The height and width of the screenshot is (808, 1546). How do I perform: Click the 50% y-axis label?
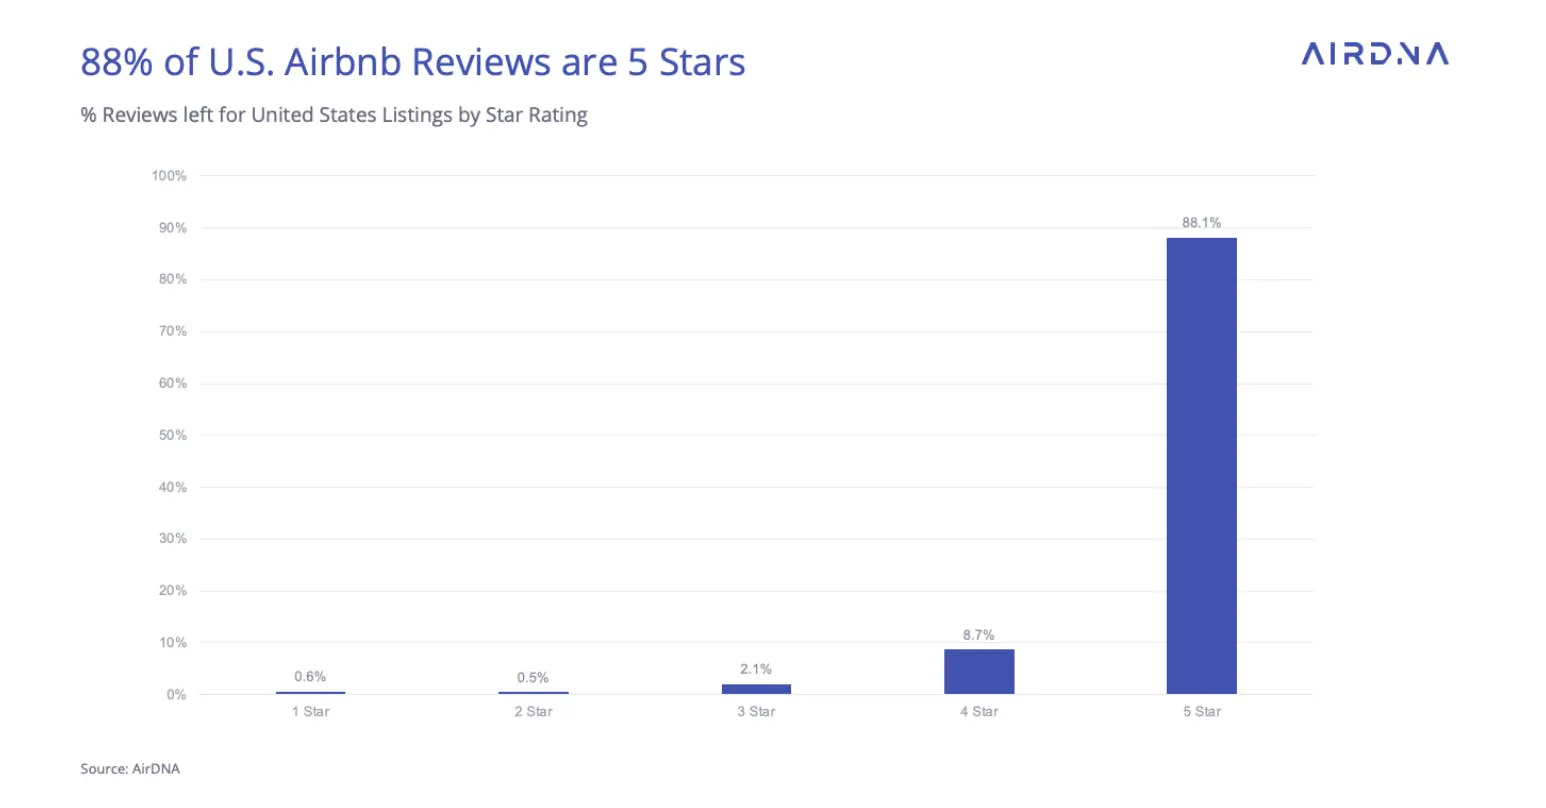point(173,435)
